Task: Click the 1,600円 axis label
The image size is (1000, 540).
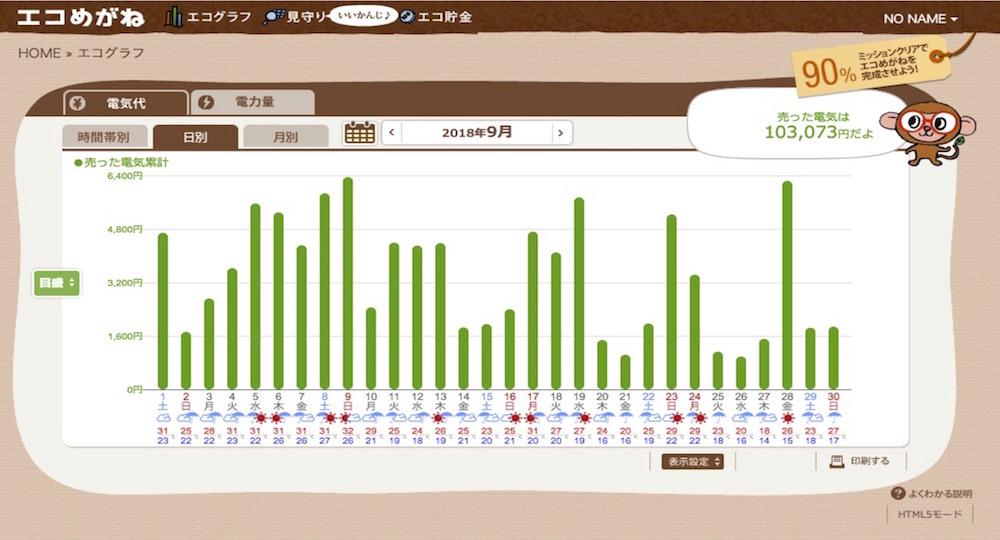Action: 124,336
